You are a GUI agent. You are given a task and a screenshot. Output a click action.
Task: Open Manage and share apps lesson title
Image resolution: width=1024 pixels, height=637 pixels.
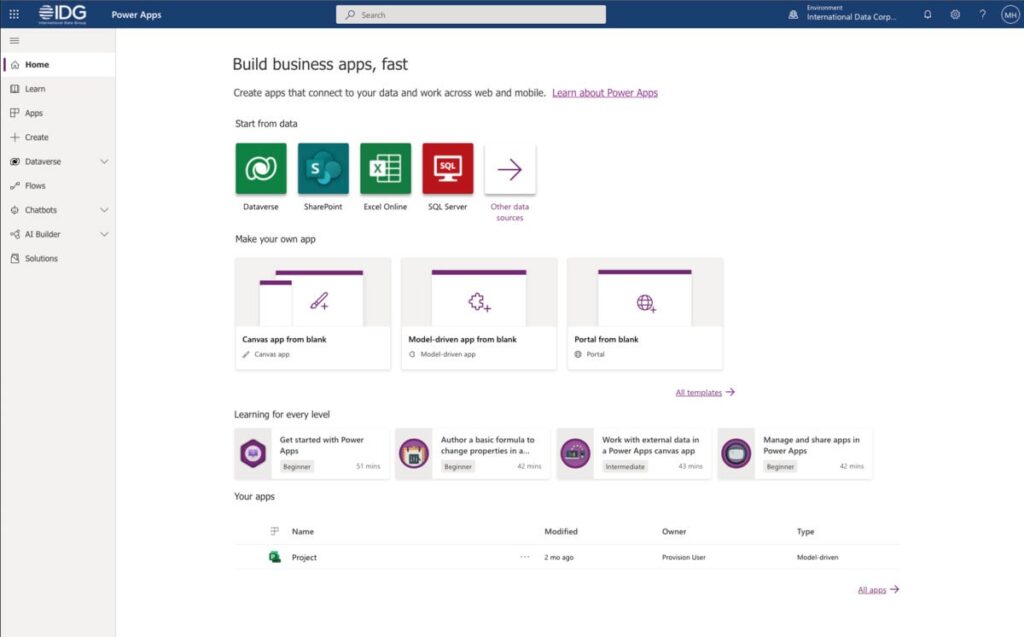tap(812, 445)
